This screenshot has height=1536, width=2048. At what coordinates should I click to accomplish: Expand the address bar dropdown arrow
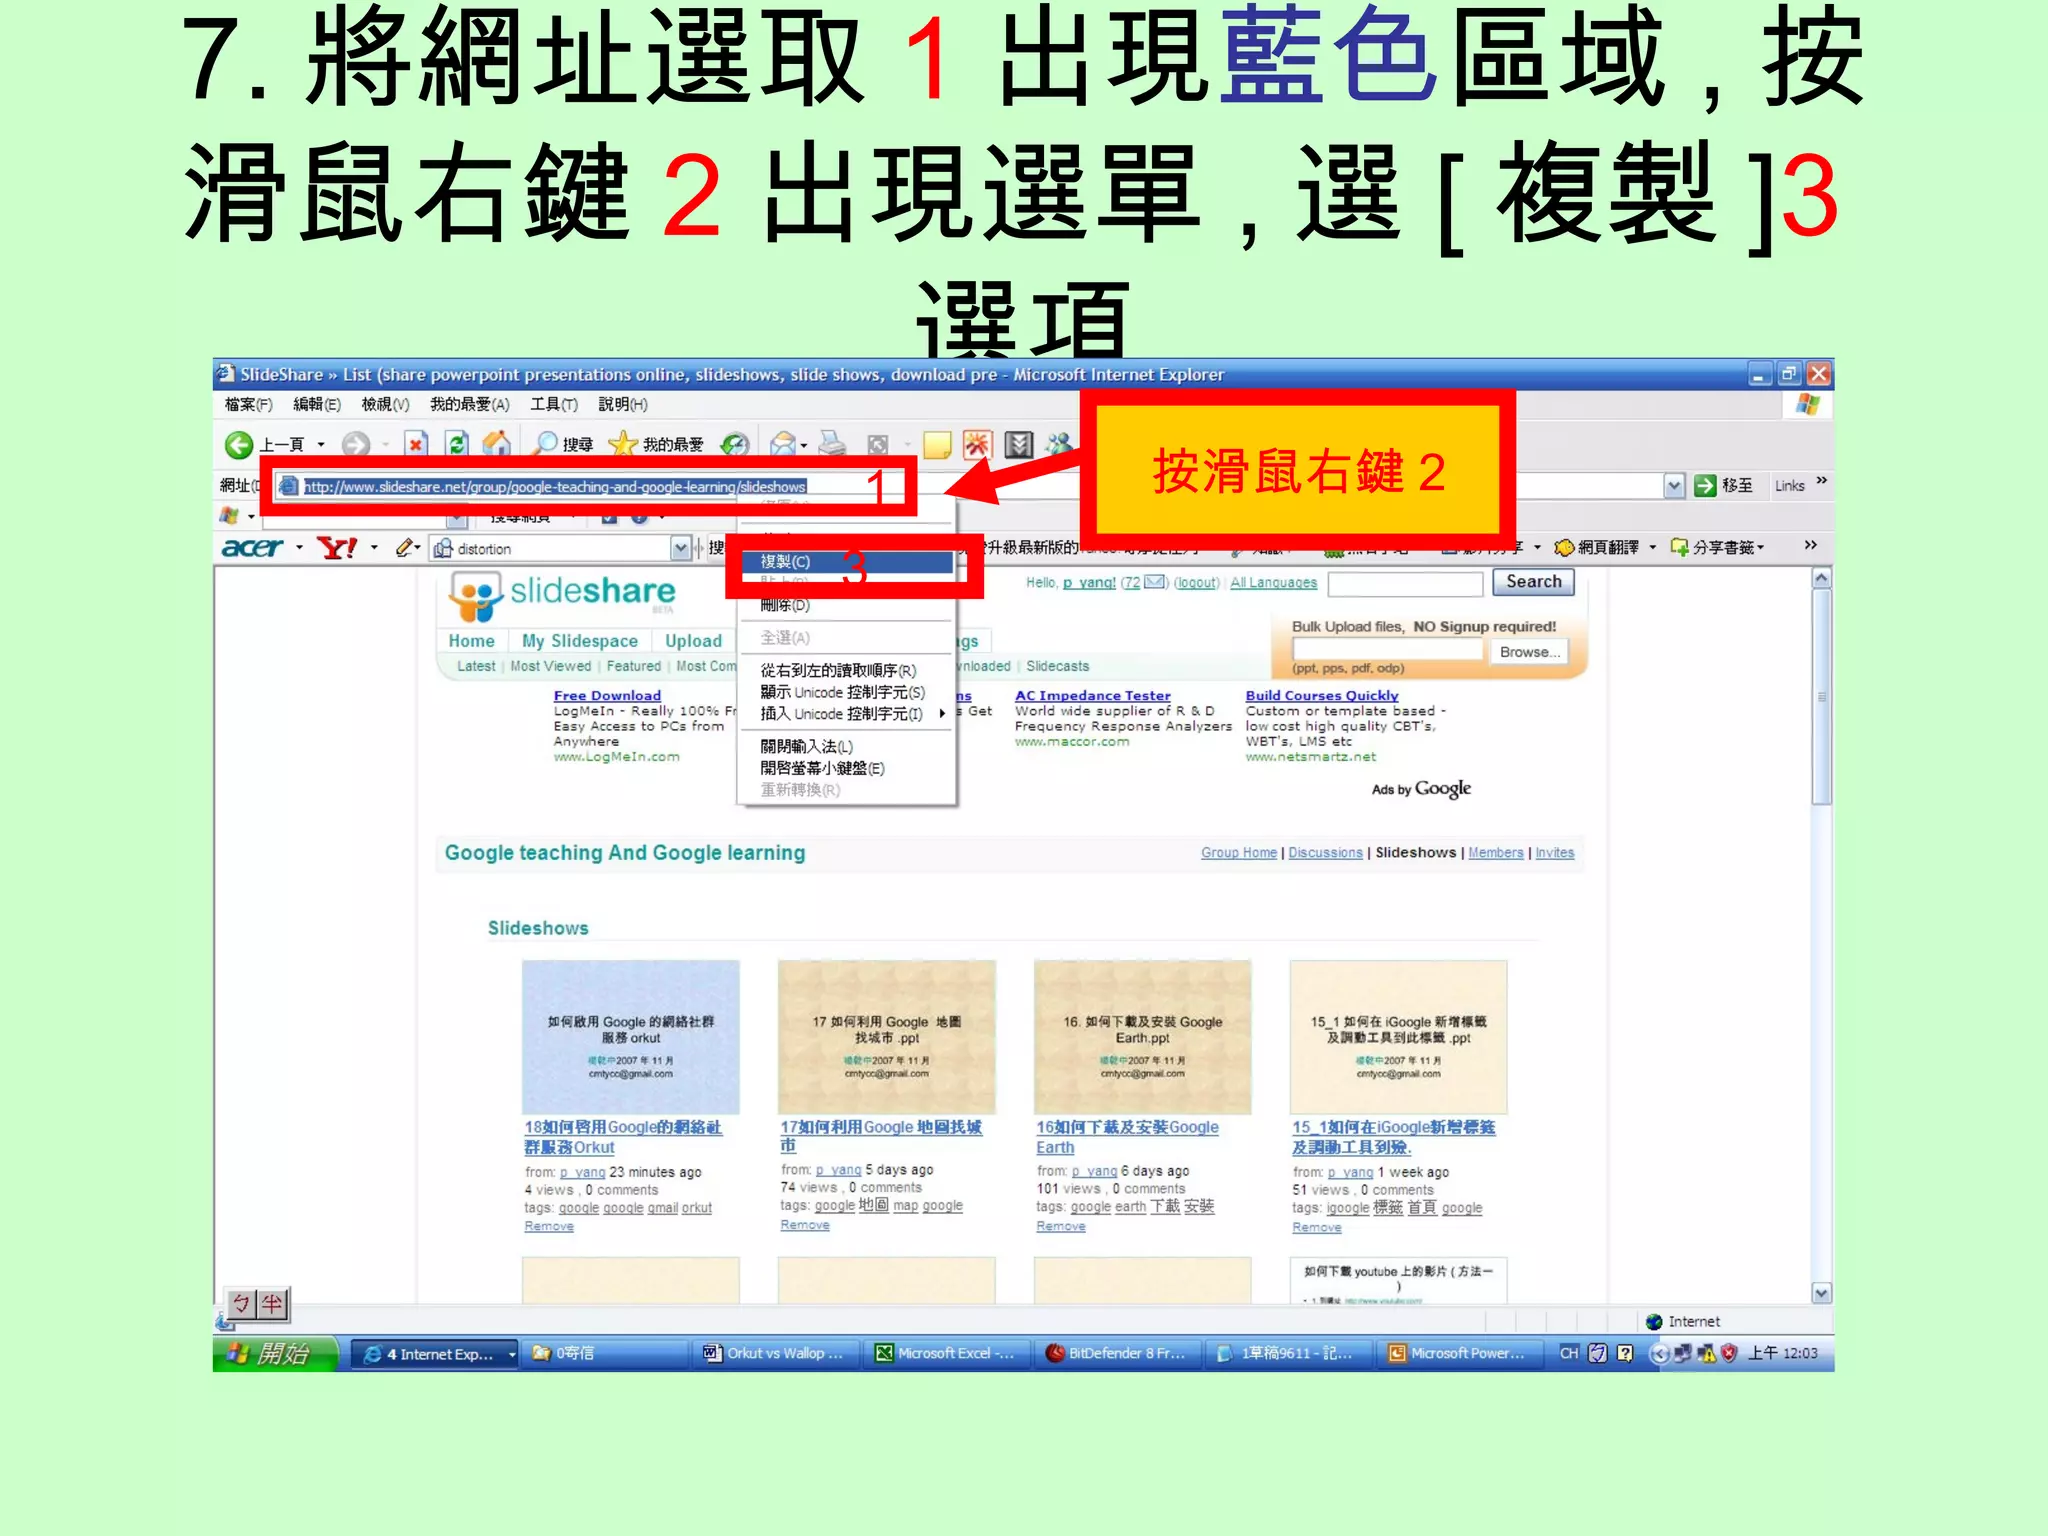(1674, 486)
